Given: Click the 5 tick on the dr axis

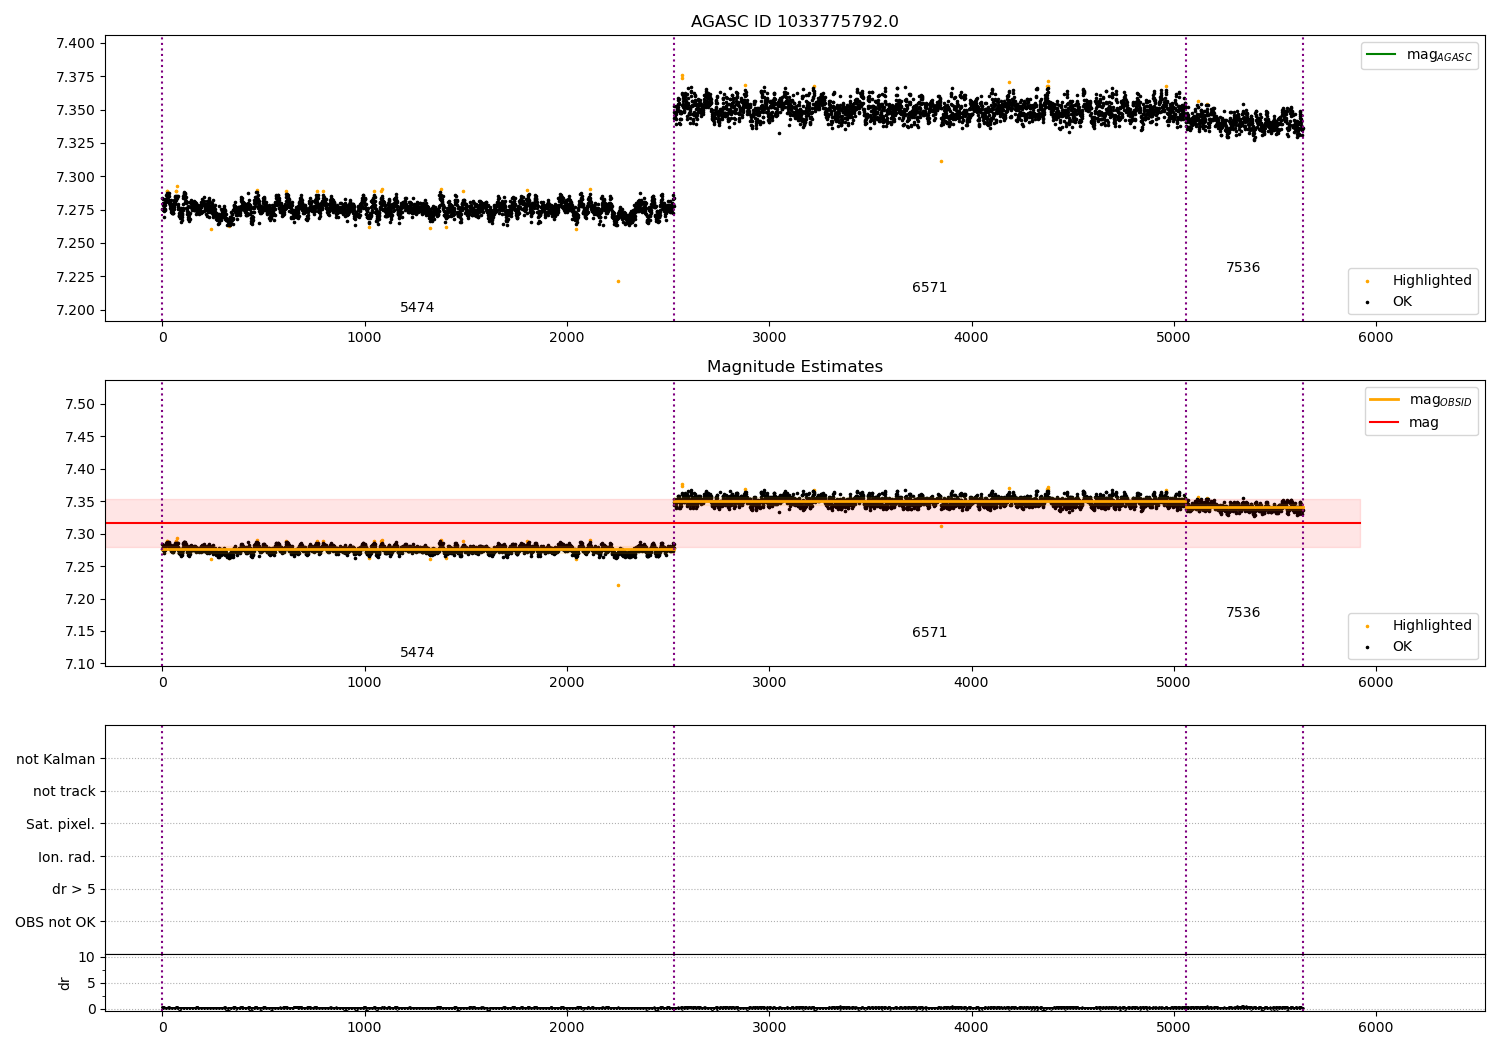Looking at the screenshot, I should pyautogui.click(x=91, y=983).
